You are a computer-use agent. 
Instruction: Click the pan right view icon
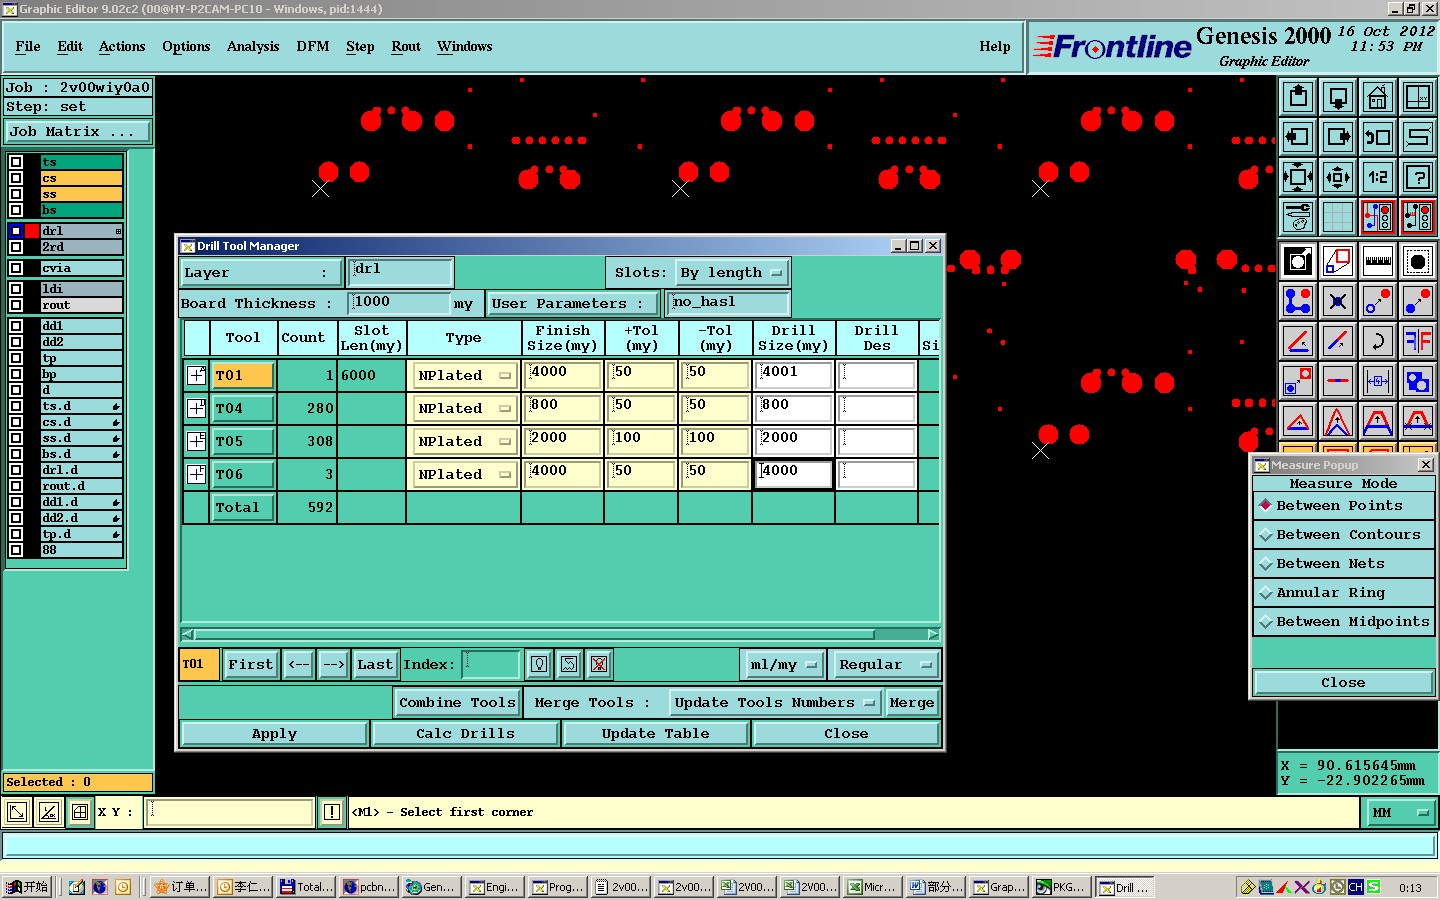coord(1338,137)
